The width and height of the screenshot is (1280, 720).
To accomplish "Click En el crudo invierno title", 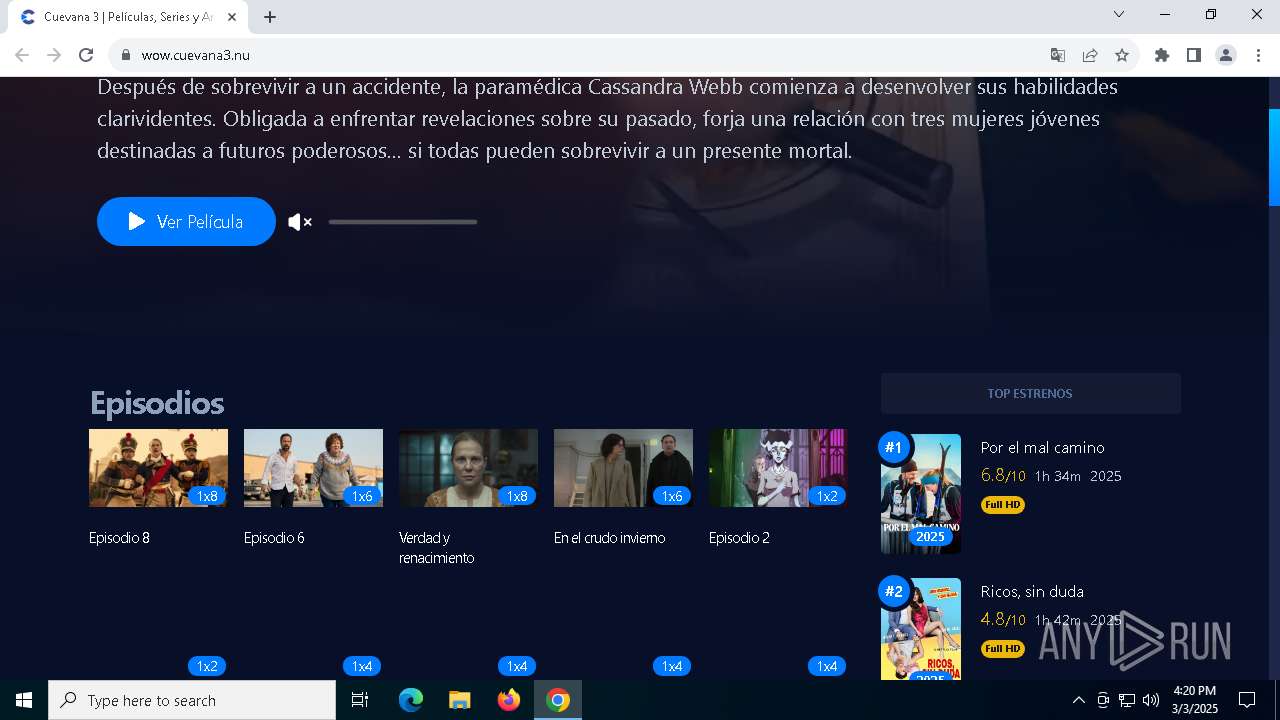I will (609, 538).
